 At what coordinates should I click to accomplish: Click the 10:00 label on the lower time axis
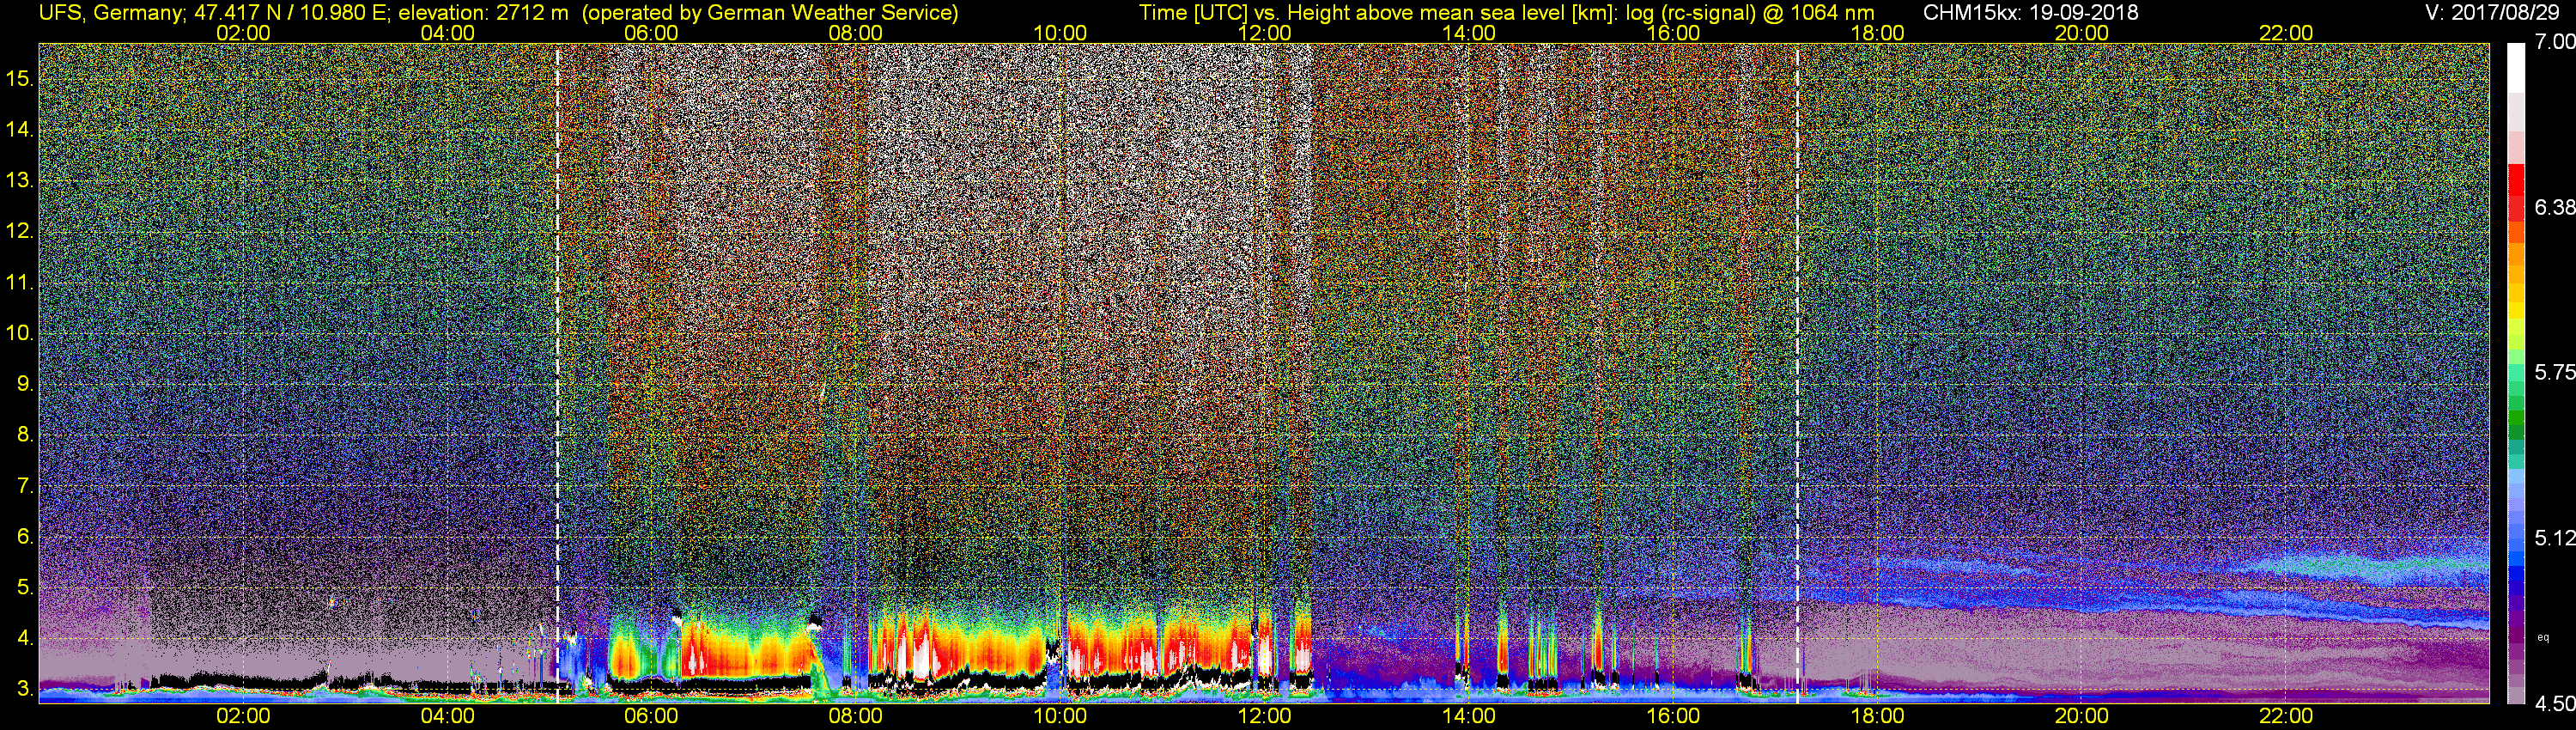click(1060, 716)
